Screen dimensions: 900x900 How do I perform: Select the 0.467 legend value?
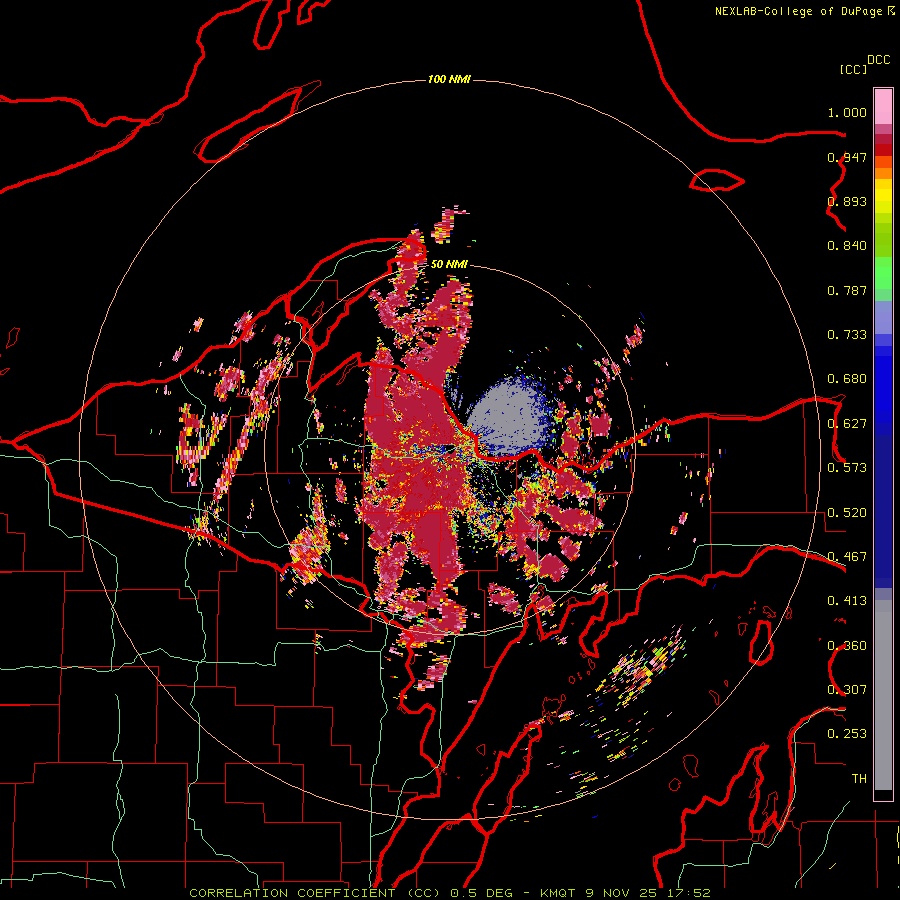click(847, 557)
